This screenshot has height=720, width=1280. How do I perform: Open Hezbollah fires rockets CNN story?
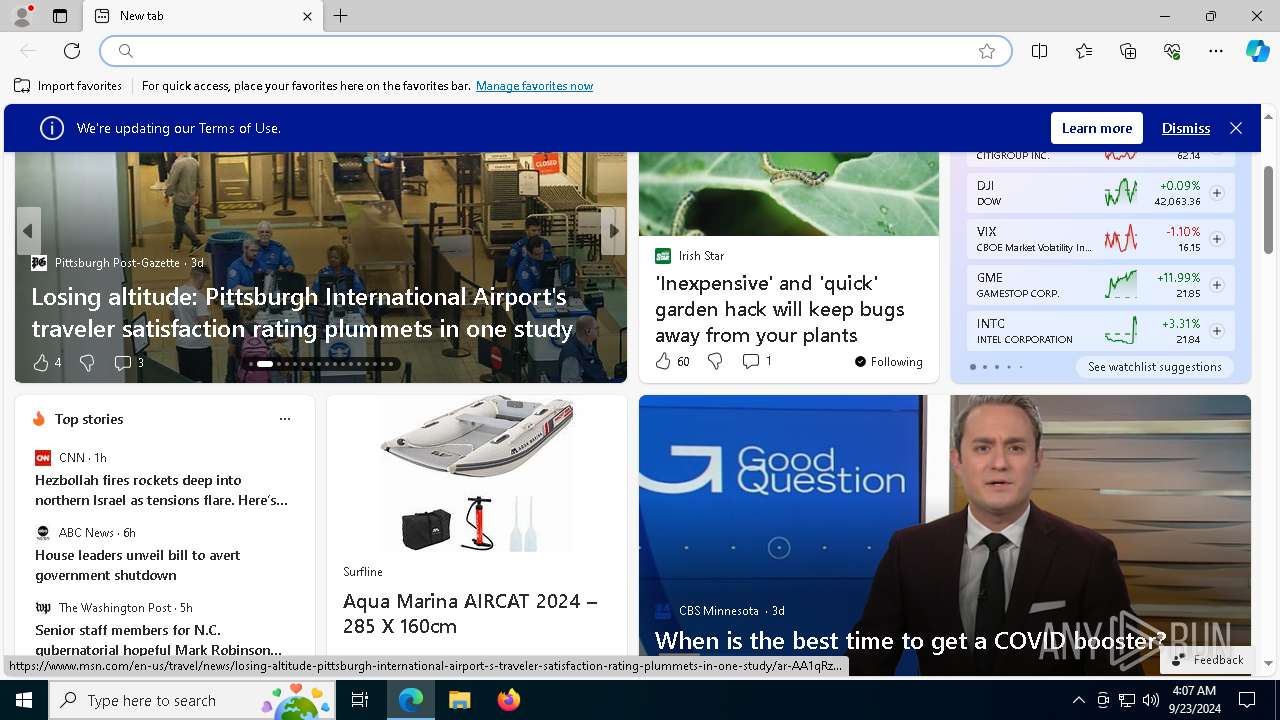162,490
